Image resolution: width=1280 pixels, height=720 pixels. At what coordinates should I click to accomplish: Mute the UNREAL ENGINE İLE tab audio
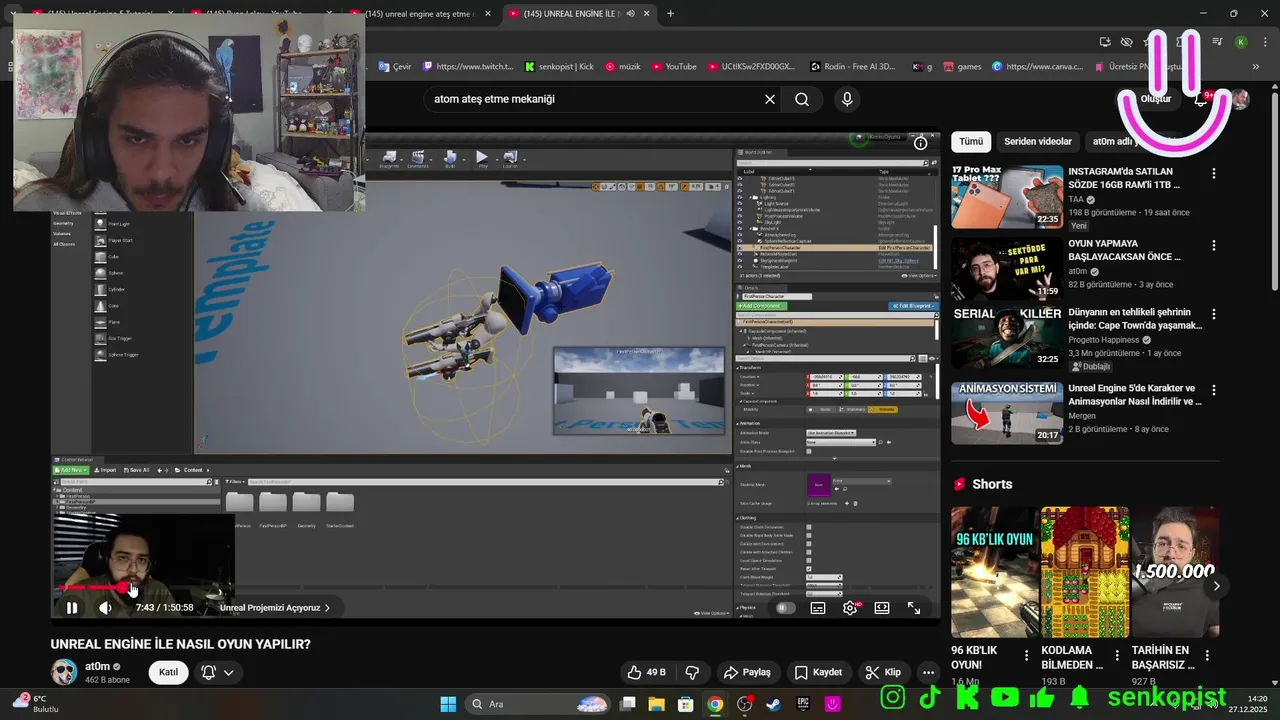click(630, 13)
